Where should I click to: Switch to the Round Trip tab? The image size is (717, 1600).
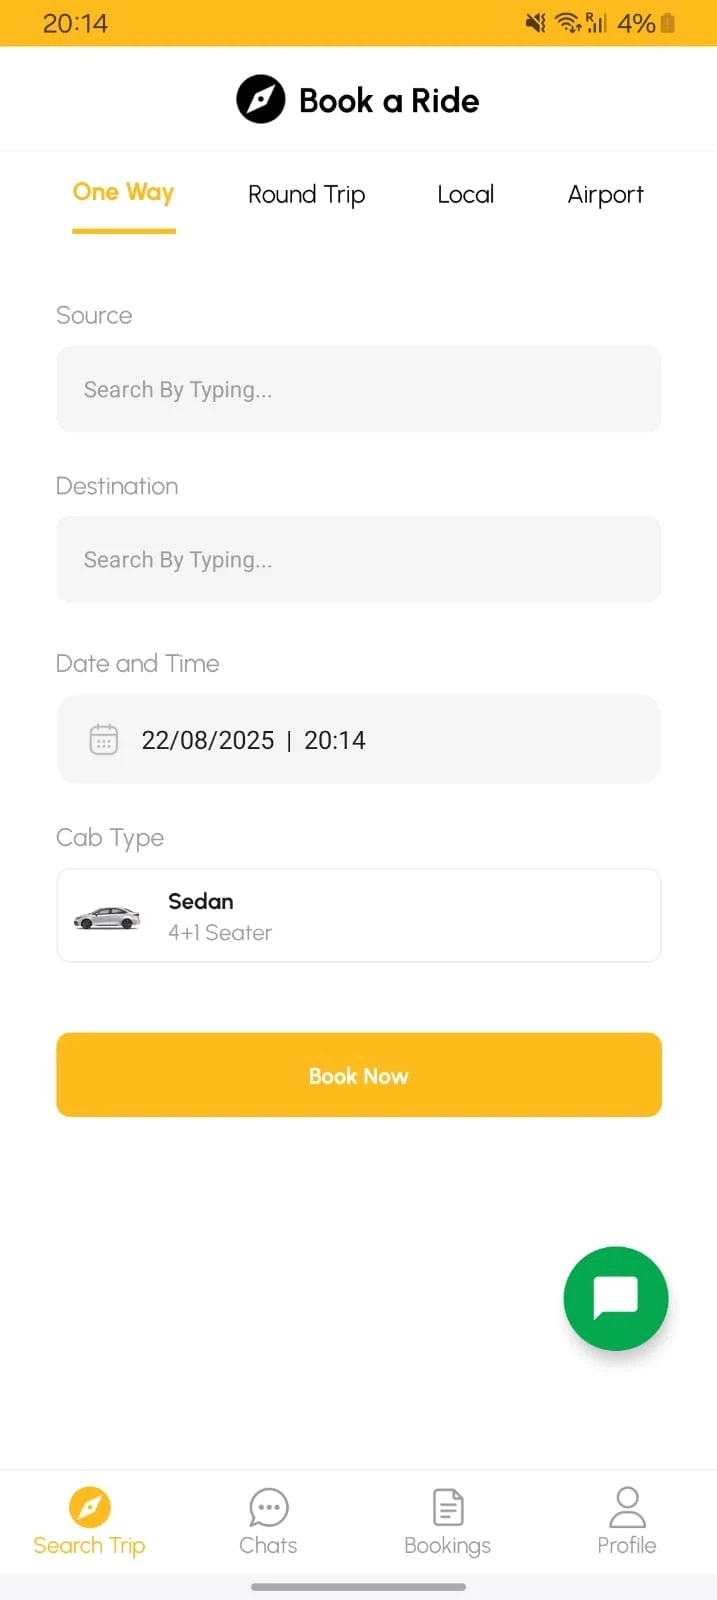tap(306, 194)
